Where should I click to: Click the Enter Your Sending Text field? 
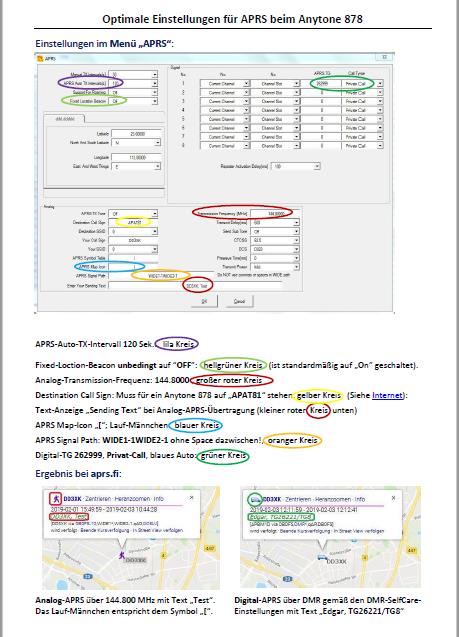click(x=195, y=286)
